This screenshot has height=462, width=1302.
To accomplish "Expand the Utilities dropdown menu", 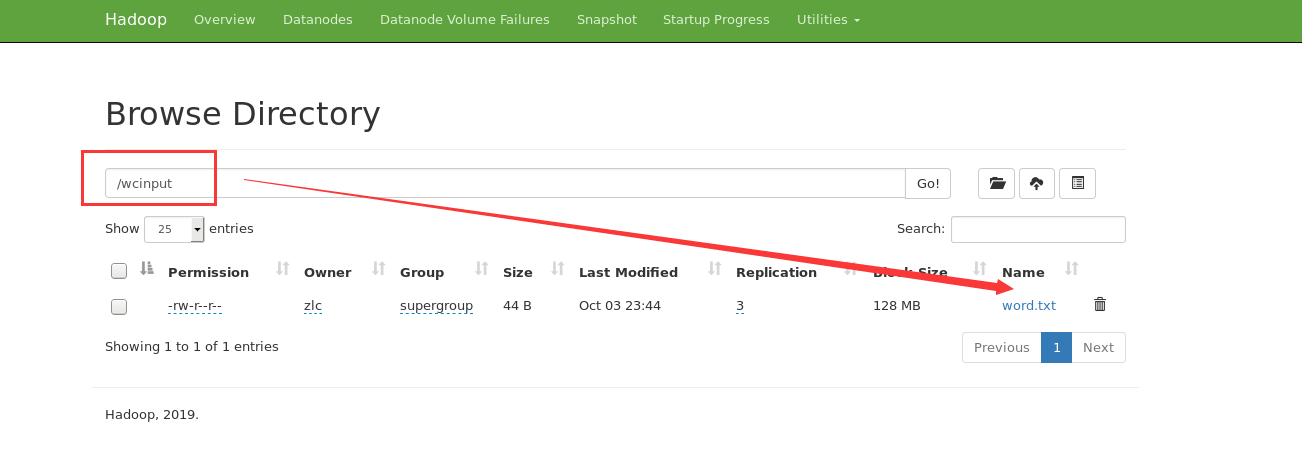I will pyautogui.click(x=828, y=20).
